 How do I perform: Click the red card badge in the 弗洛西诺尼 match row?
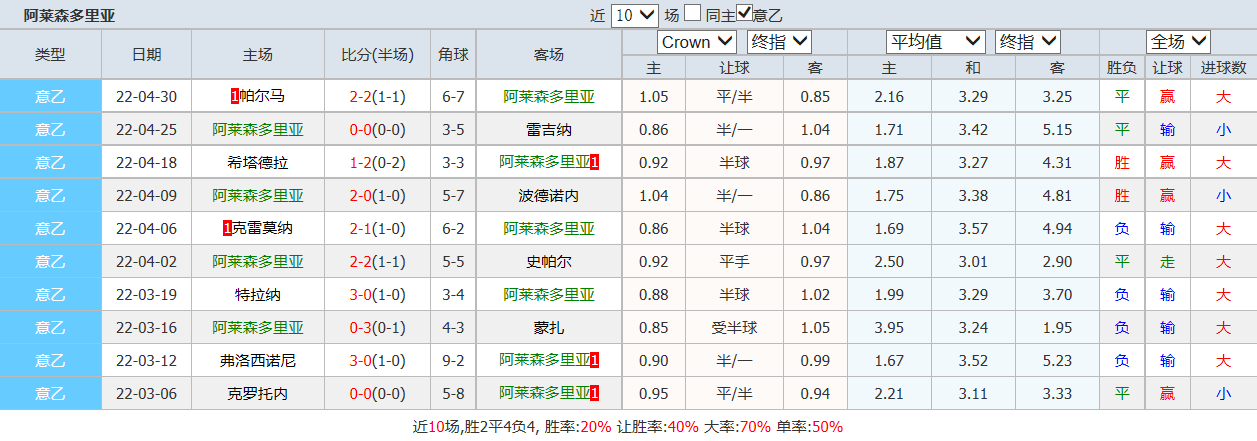(x=594, y=360)
